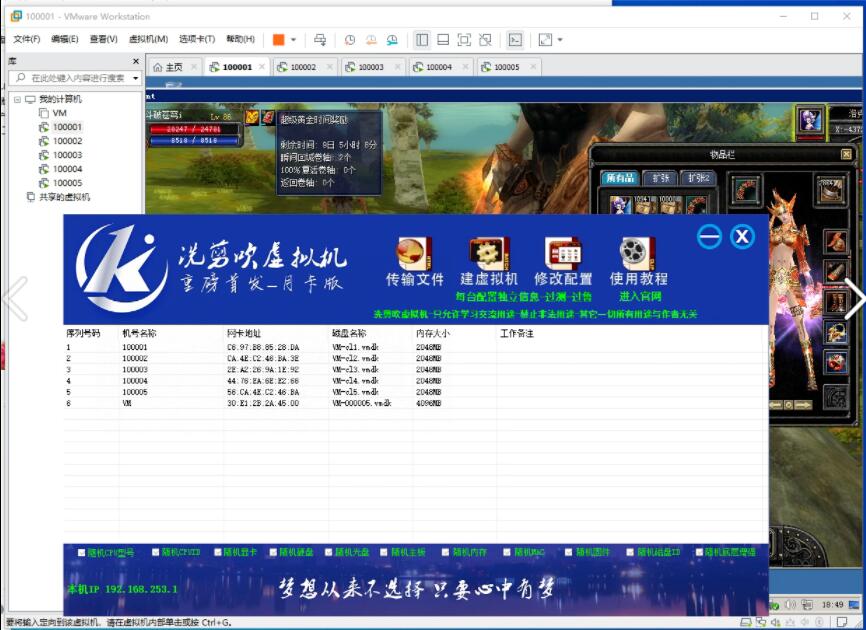Select 100002 in the library tree
866x630 pixels.
pos(67,141)
